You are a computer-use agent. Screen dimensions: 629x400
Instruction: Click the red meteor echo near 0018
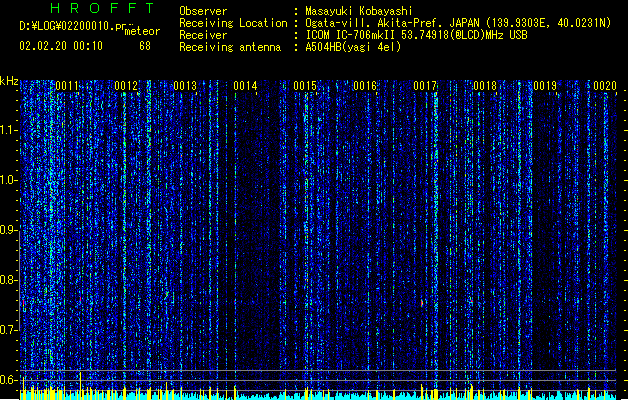point(471,300)
